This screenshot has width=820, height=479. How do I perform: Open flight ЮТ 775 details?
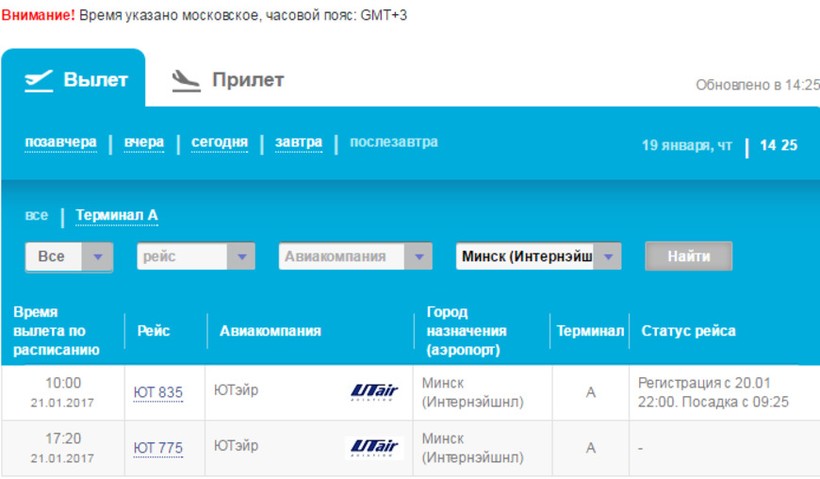pyautogui.click(x=158, y=447)
